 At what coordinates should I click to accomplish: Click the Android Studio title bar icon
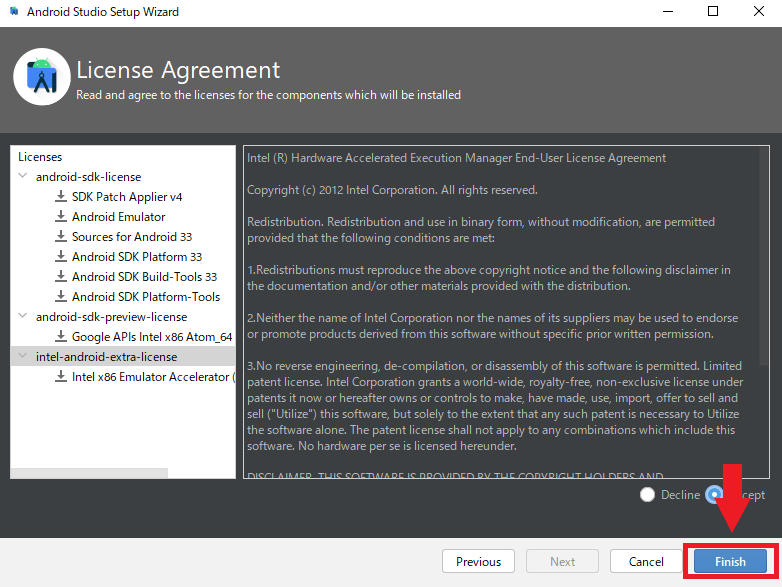(x=14, y=11)
